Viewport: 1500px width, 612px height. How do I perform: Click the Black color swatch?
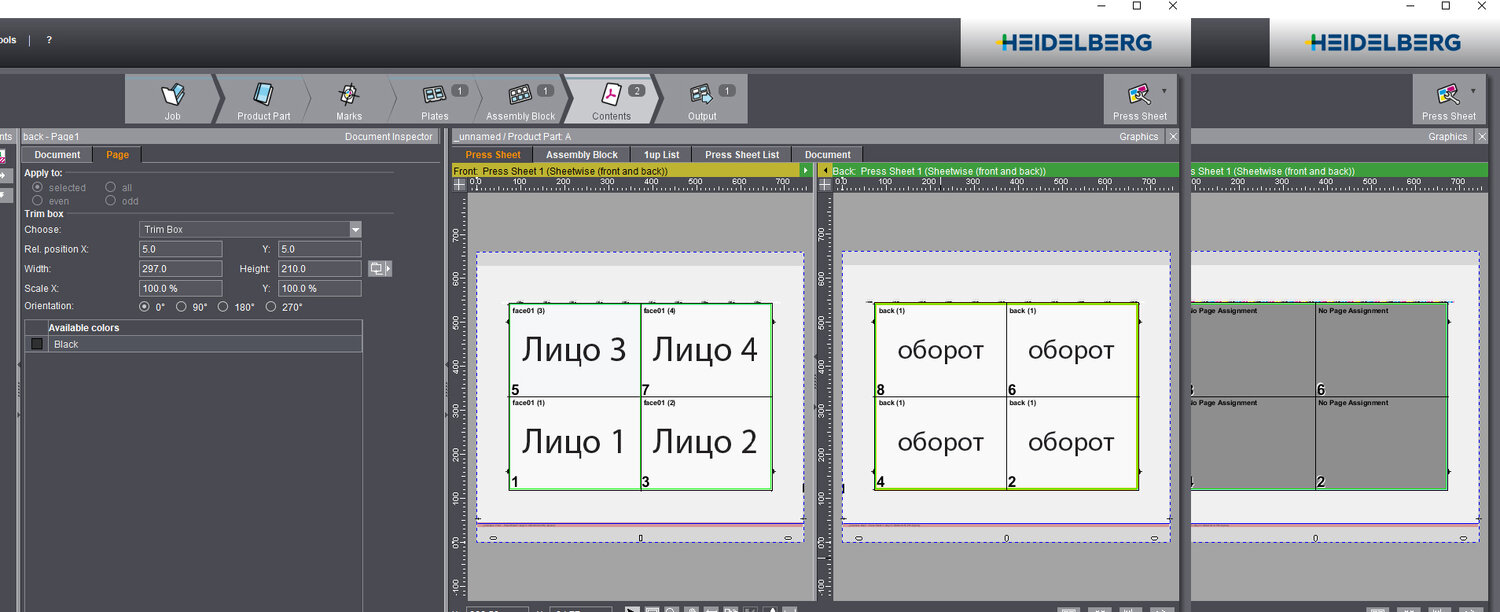coord(37,344)
